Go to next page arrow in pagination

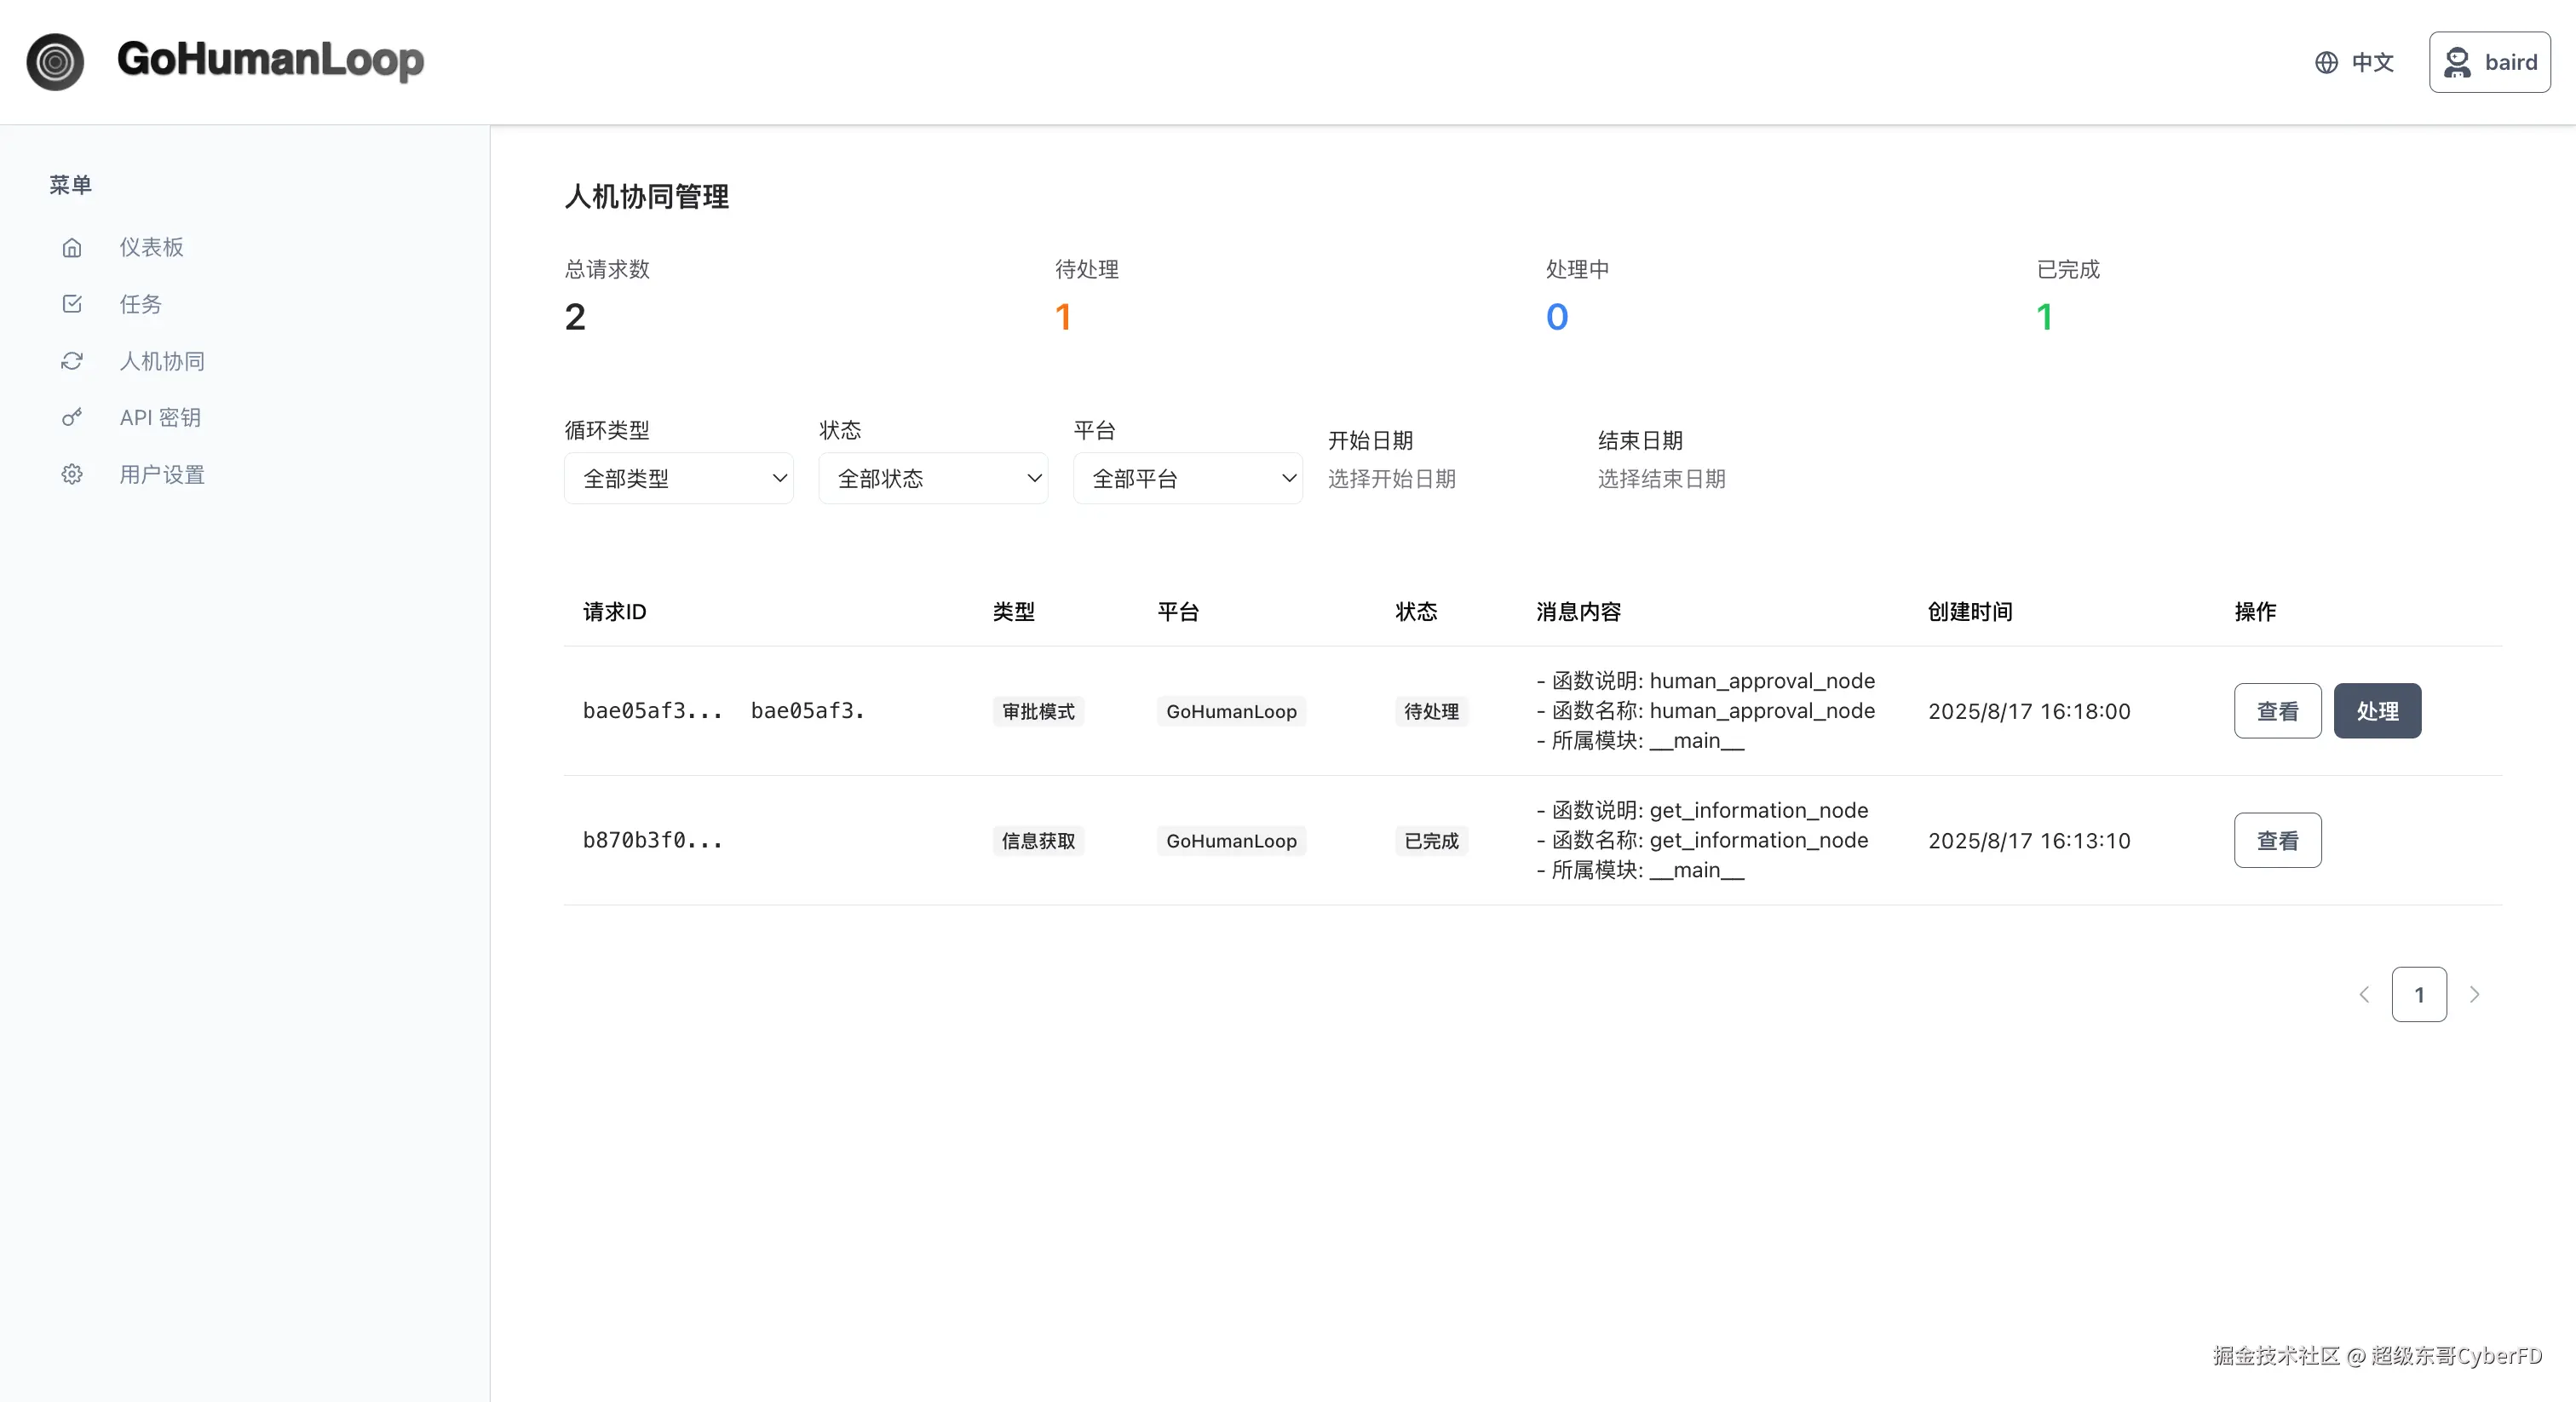pyautogui.click(x=2474, y=995)
